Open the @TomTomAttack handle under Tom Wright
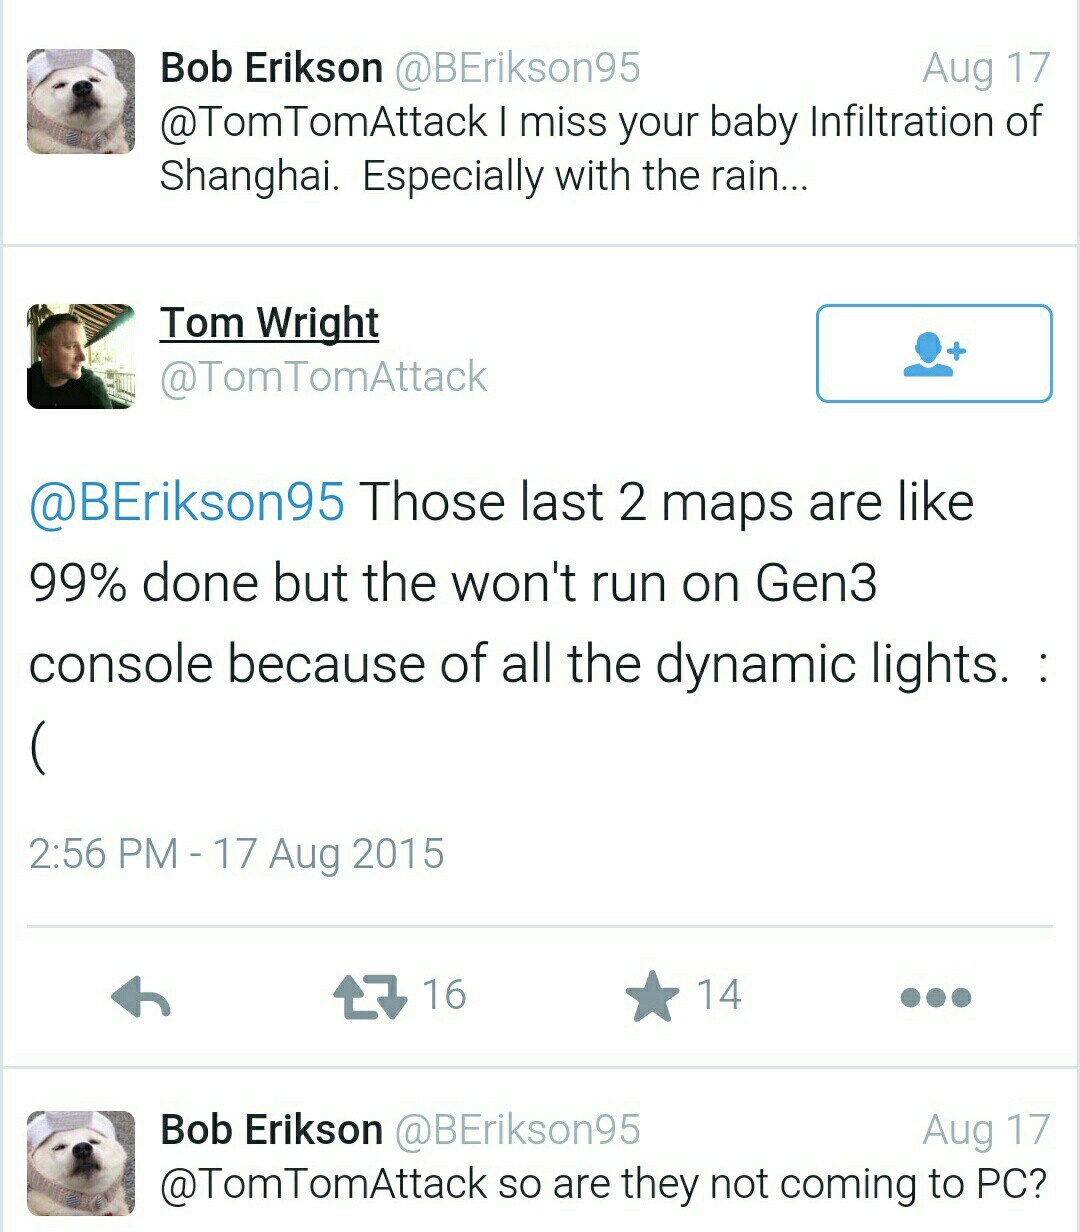 click(x=323, y=377)
